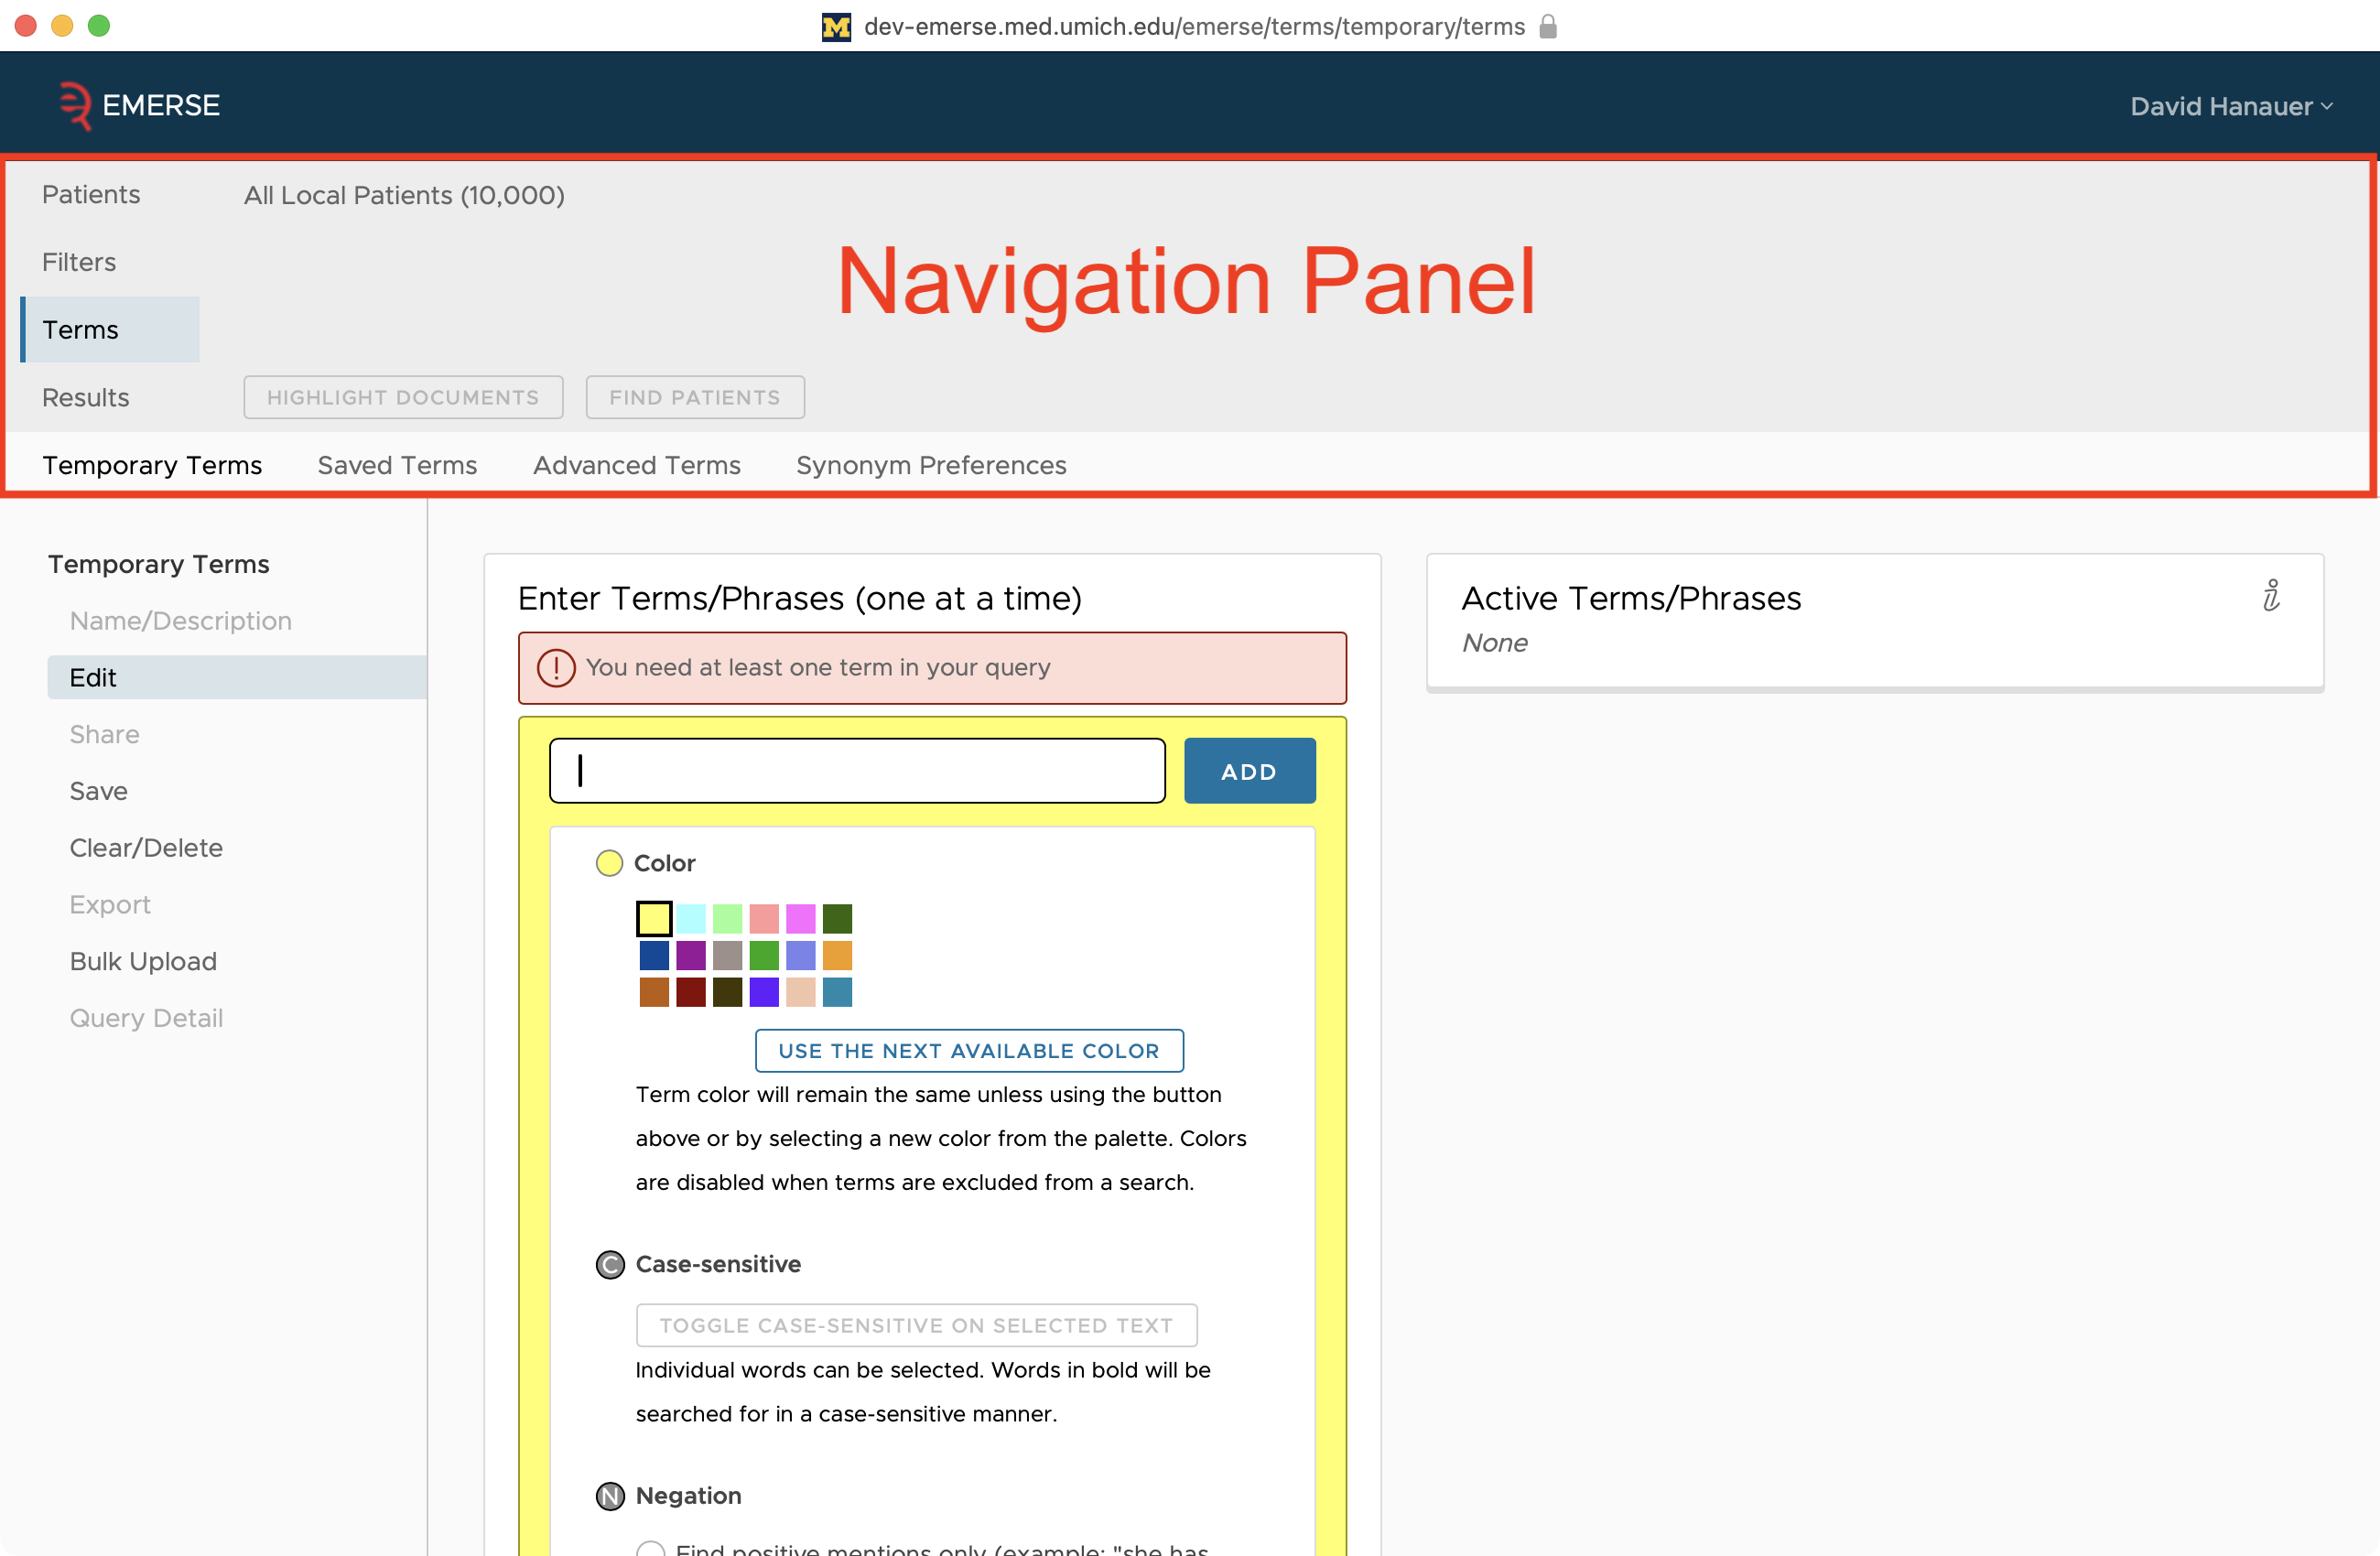Switch to the Saved Terms tab

pos(397,465)
